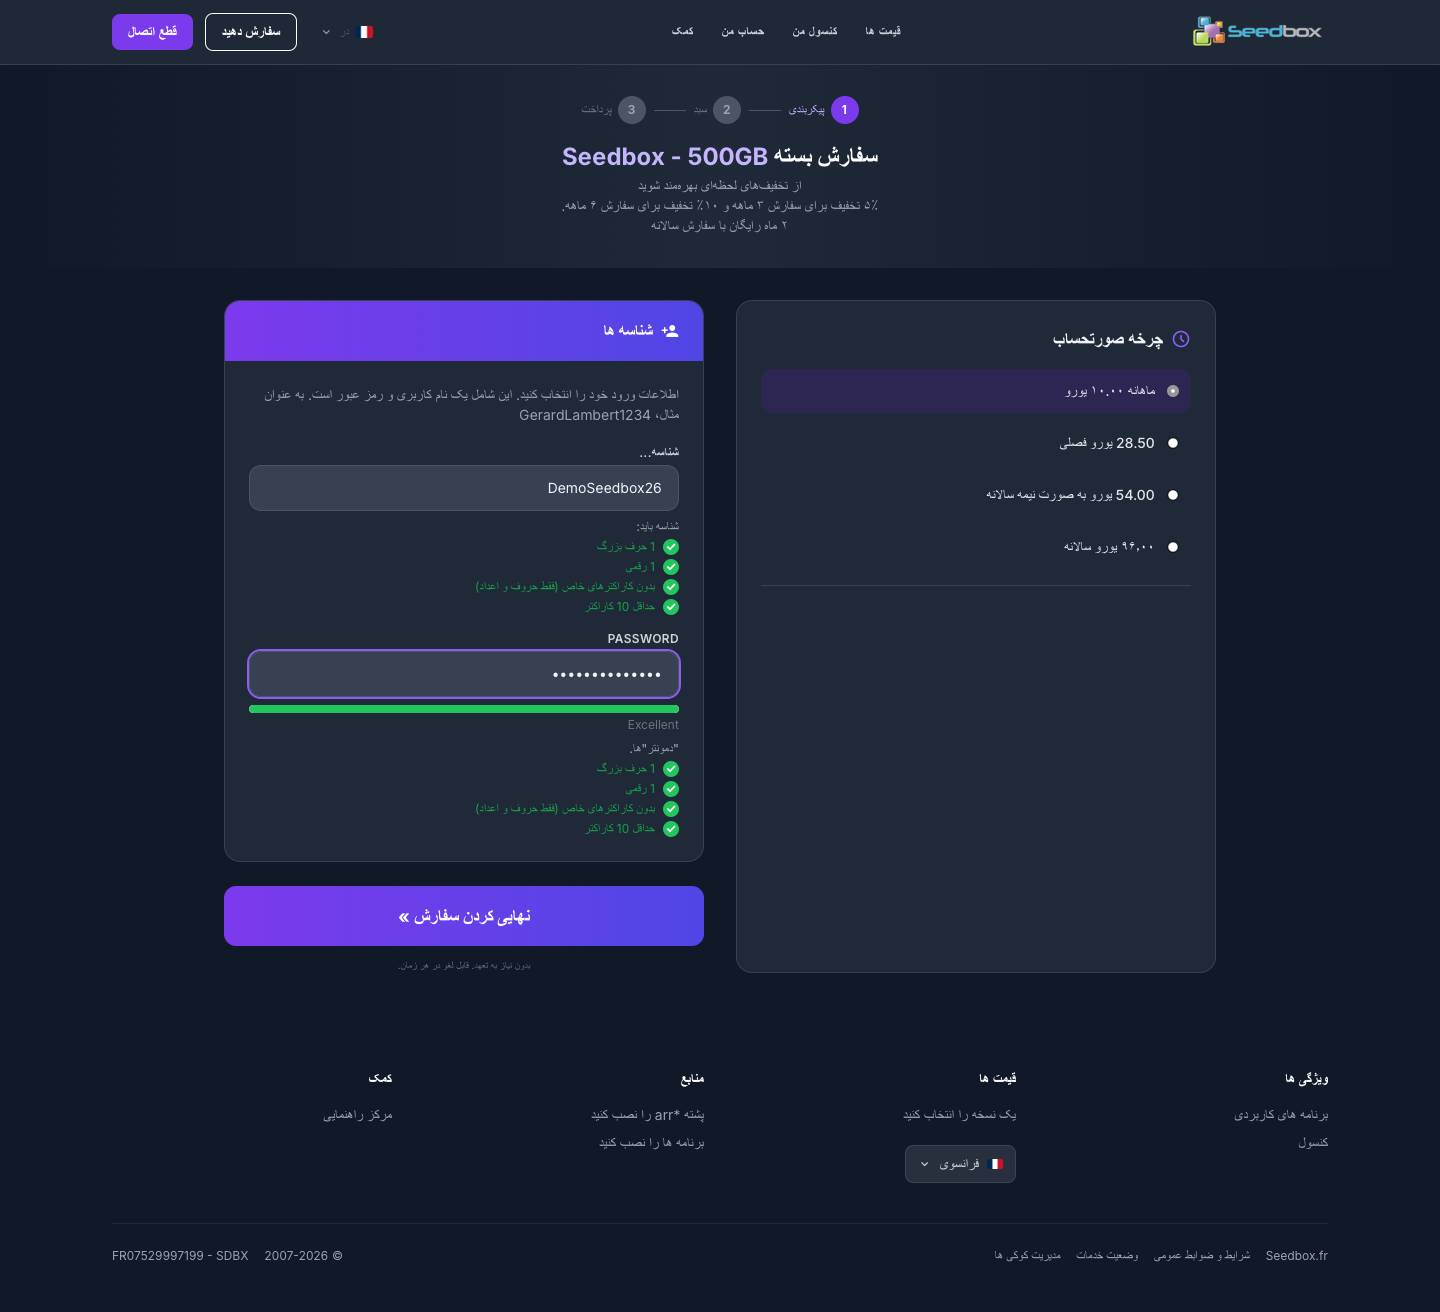Click the green password strength bar
Viewport: 1440px width, 1312px height.
tap(464, 709)
